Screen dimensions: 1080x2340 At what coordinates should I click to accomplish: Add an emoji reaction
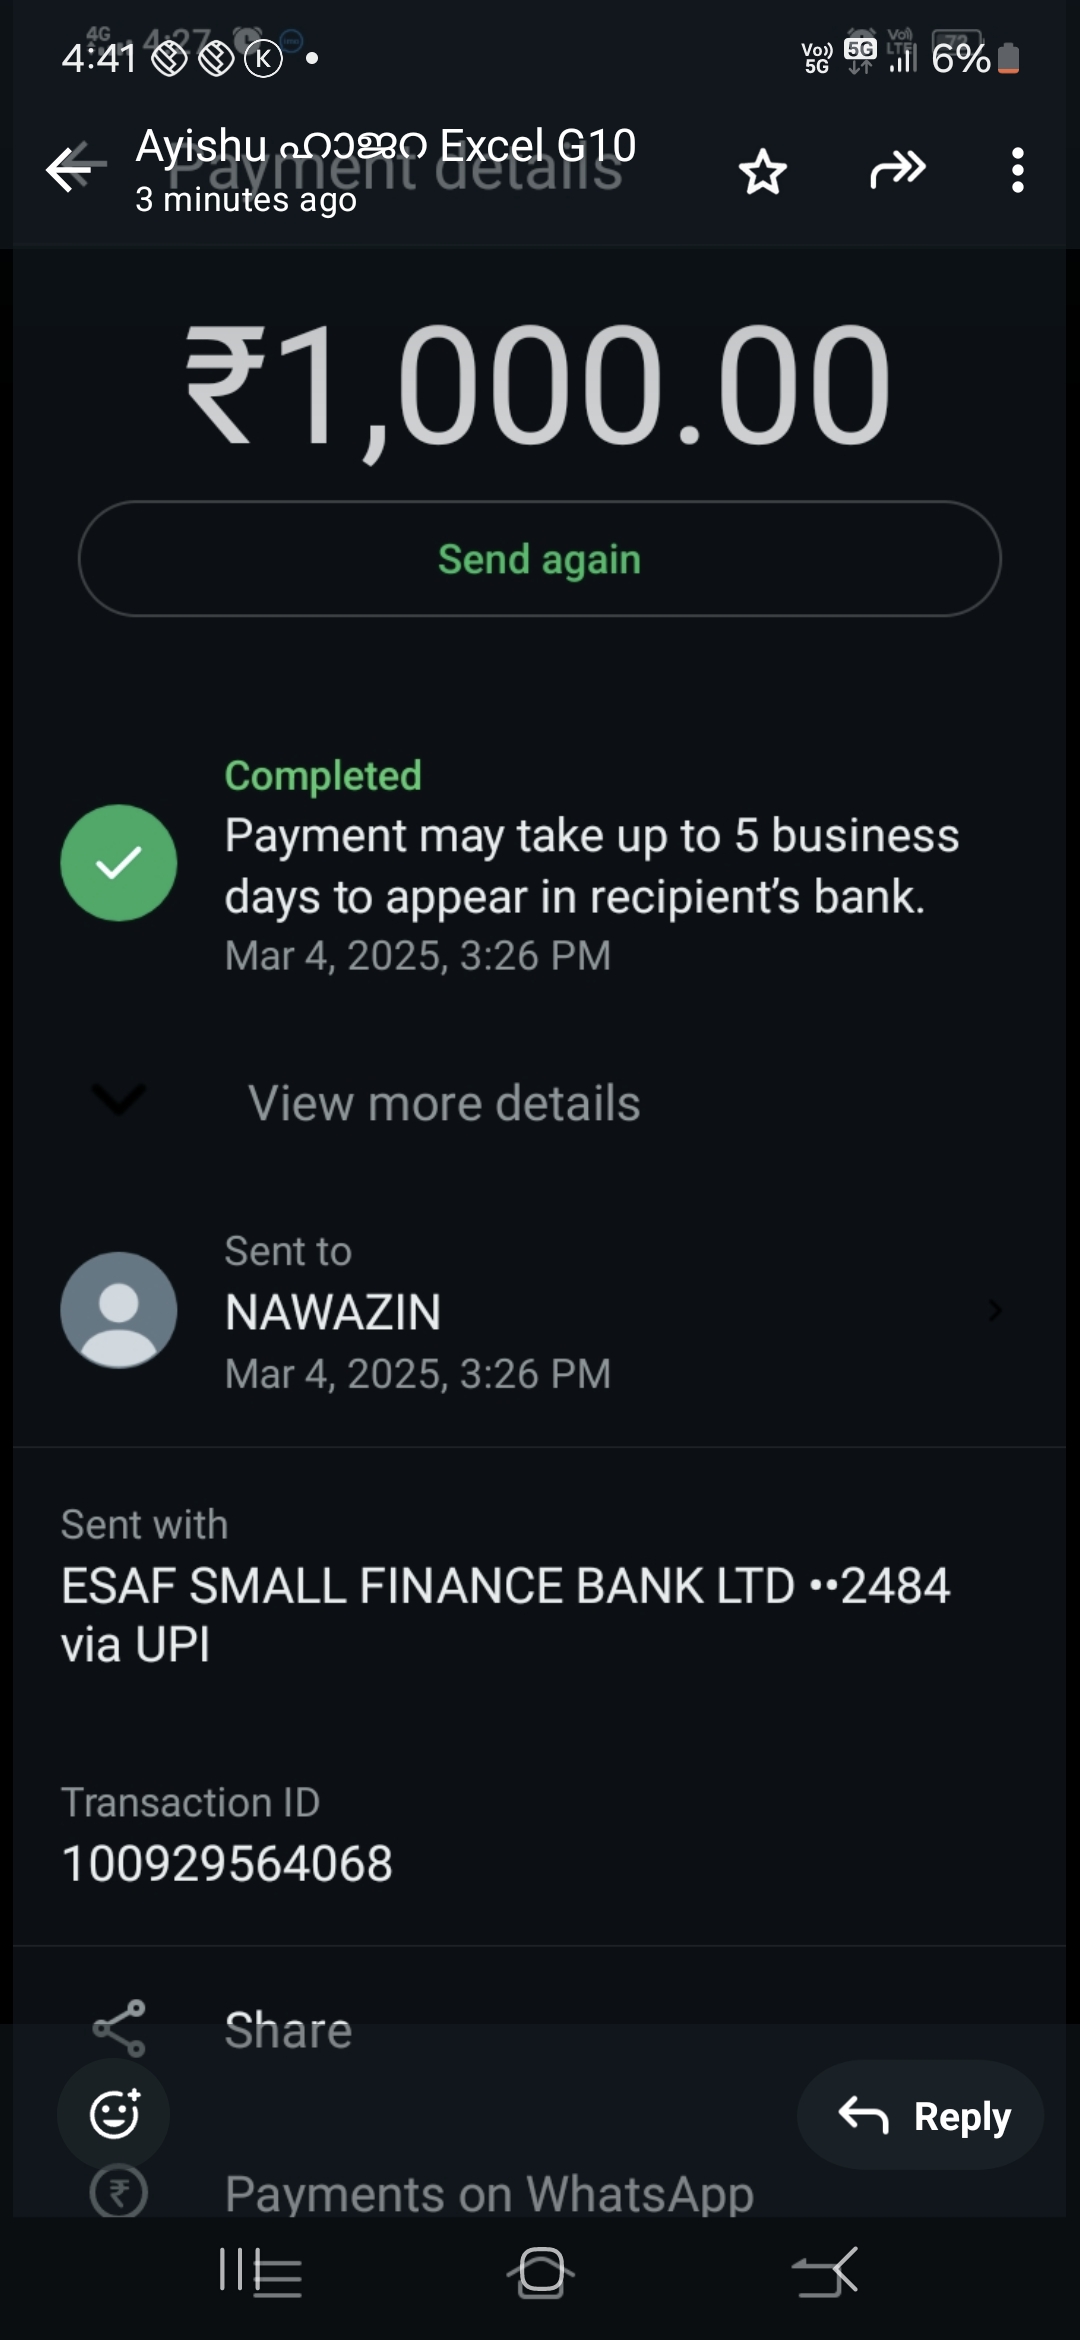pos(114,2114)
